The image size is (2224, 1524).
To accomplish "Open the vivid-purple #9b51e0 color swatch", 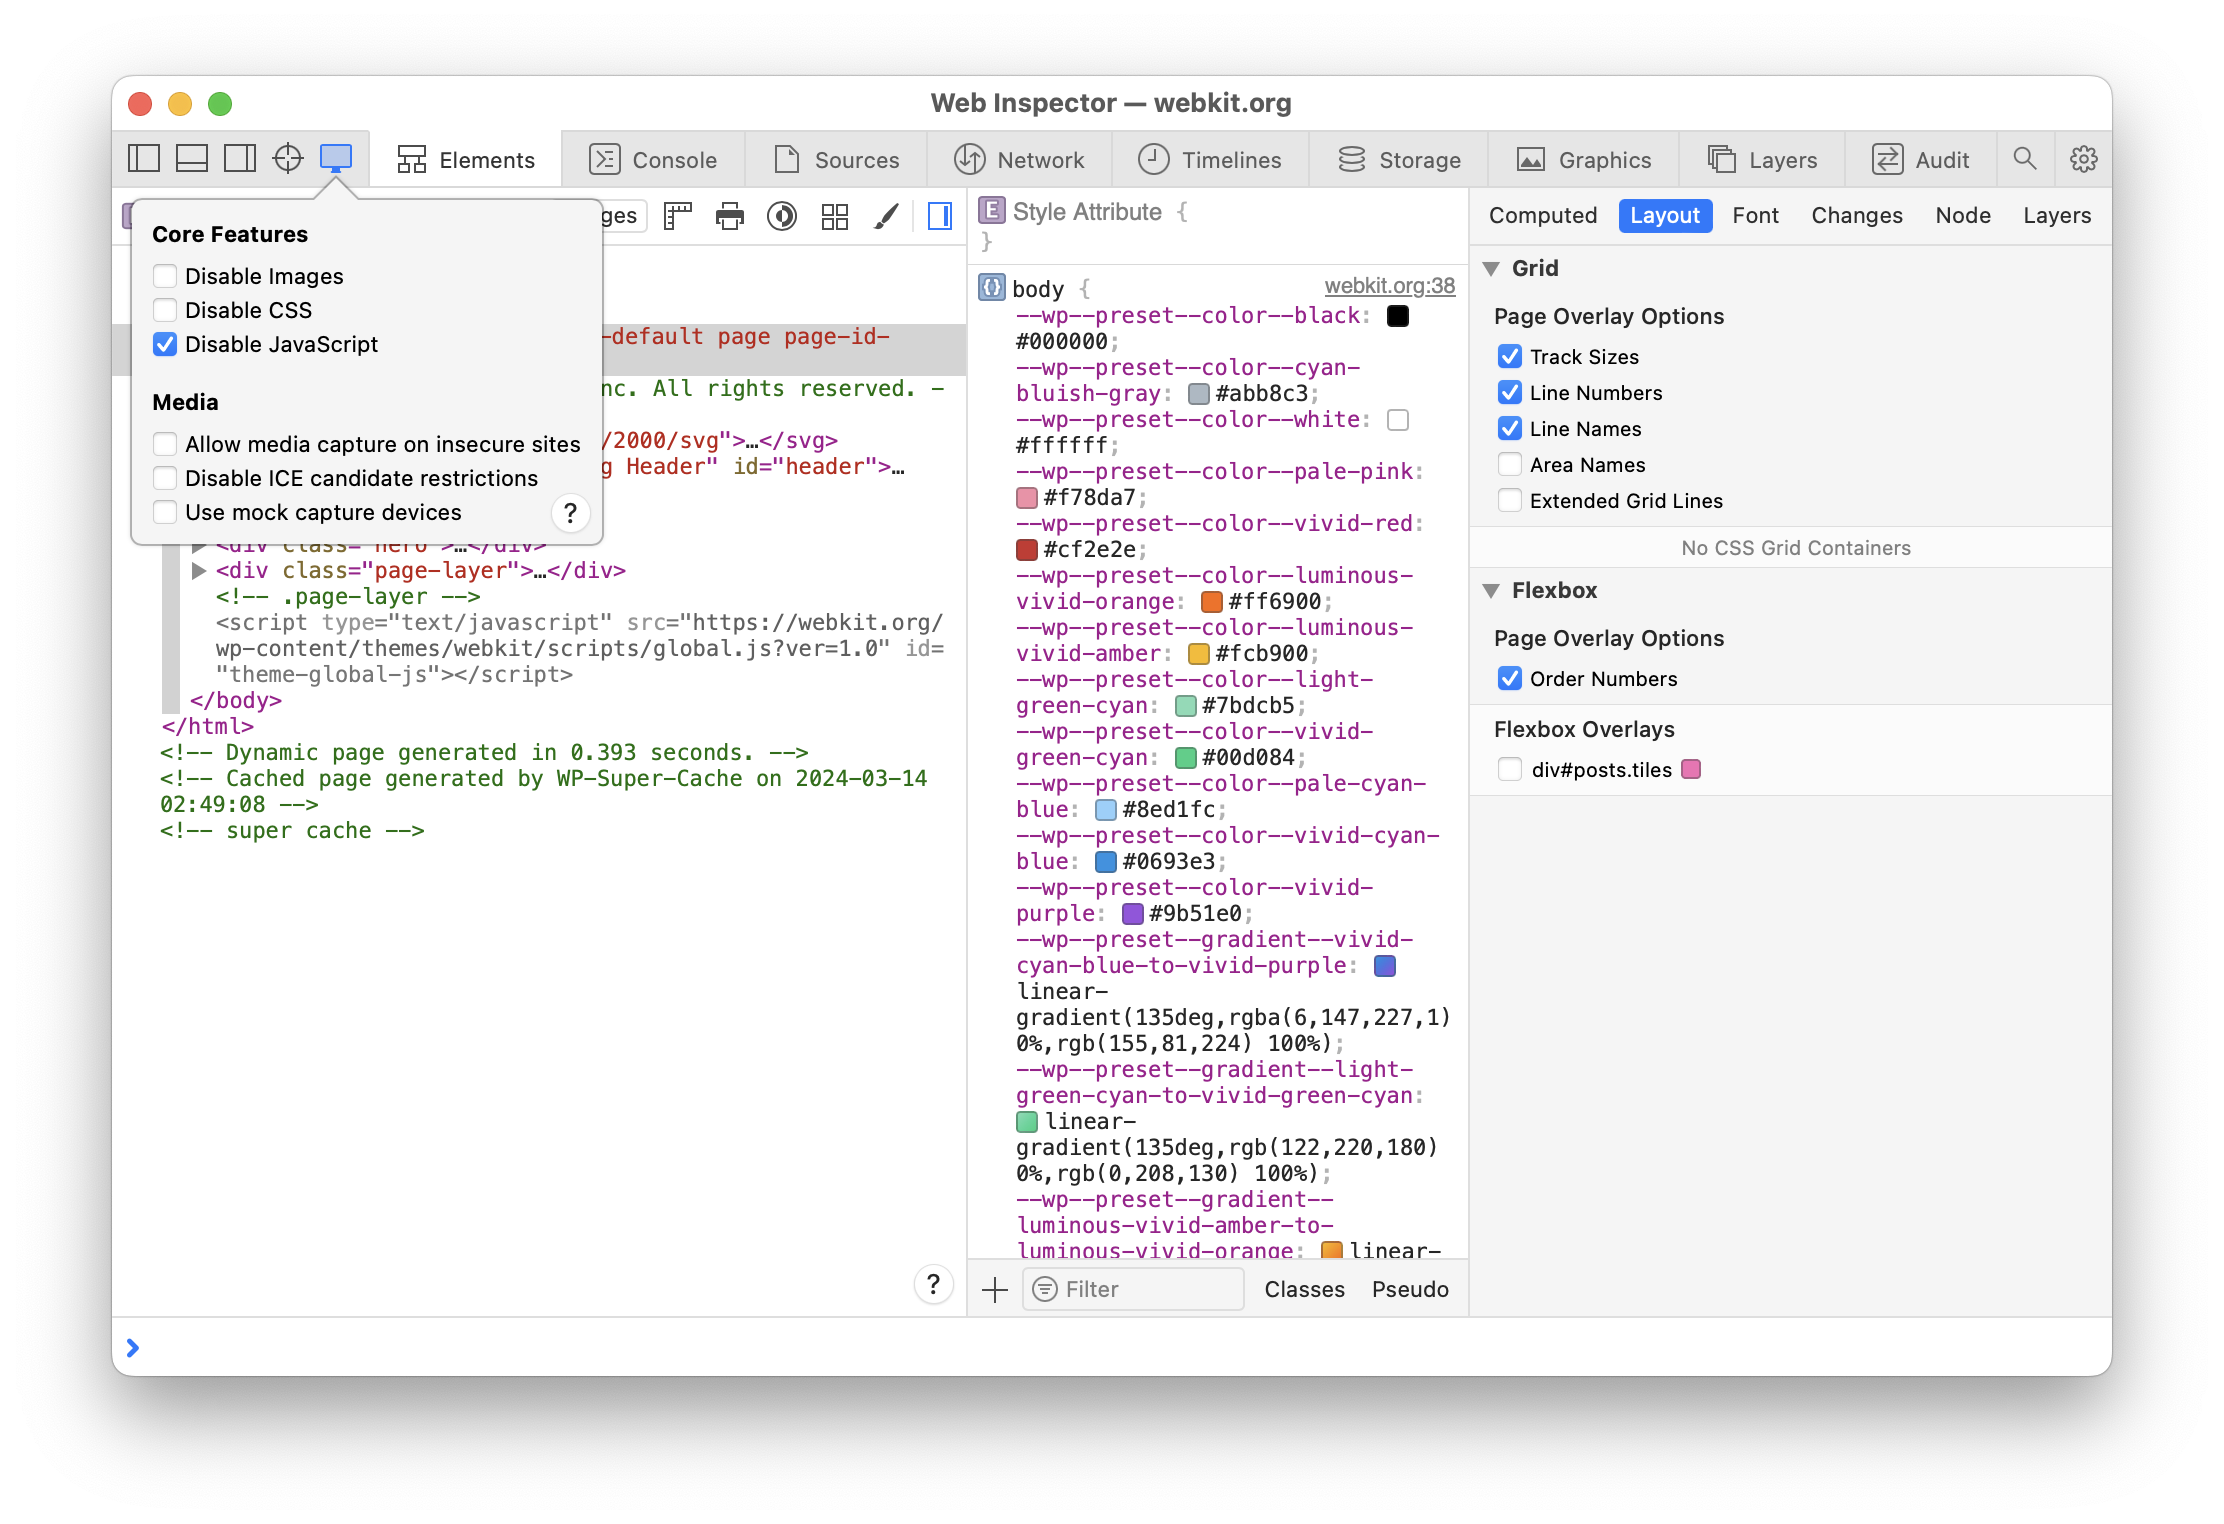I will [1133, 914].
